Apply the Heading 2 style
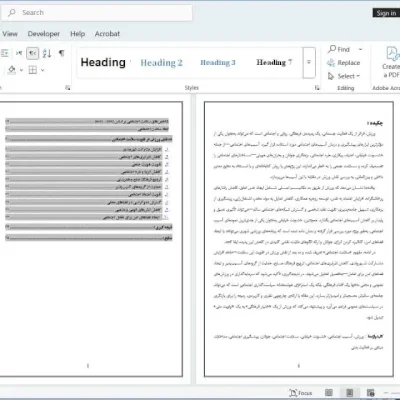 (x=161, y=63)
